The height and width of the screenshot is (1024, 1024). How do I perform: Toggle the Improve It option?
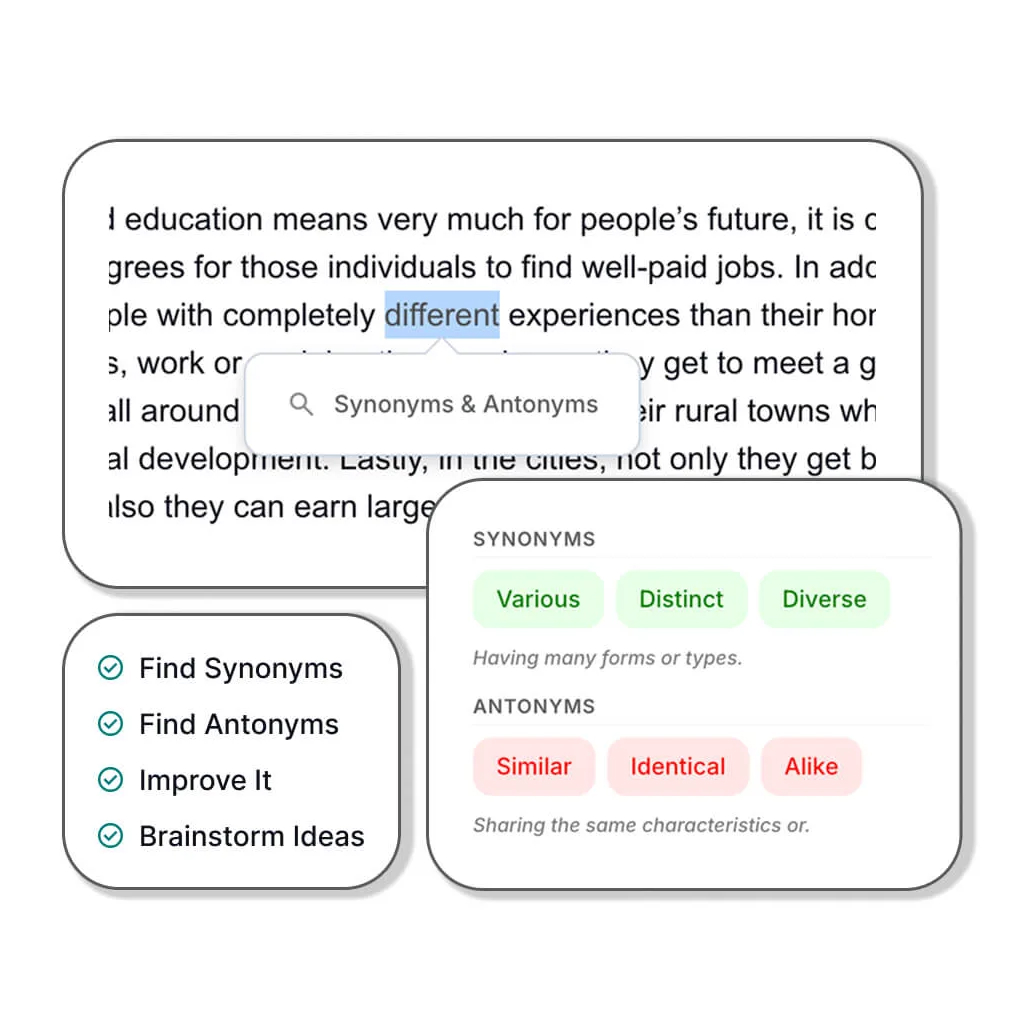click(x=204, y=779)
